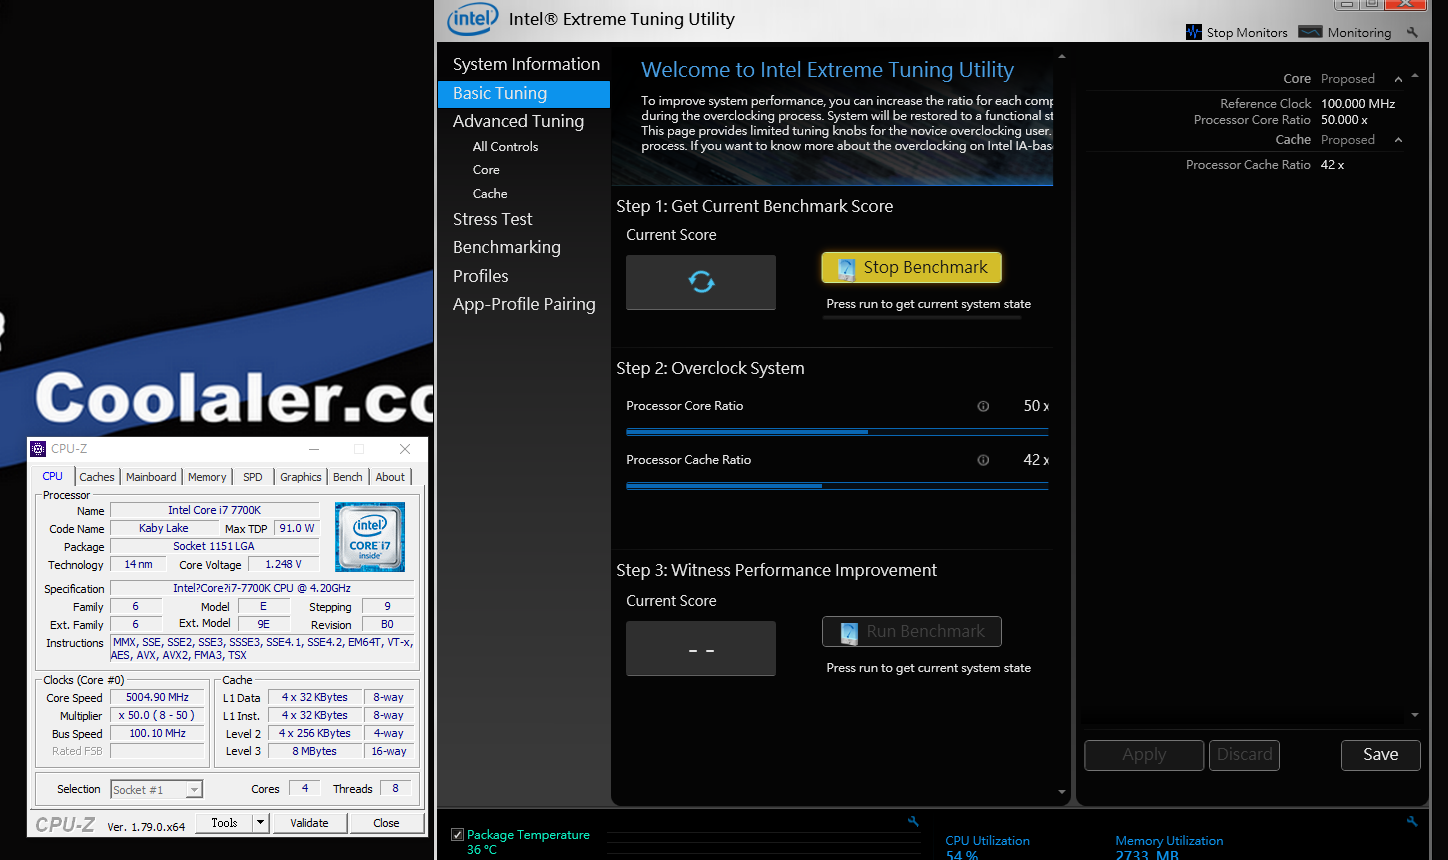Image resolution: width=1448 pixels, height=860 pixels.
Task: Click the CPU-Z title bar icon
Action: (x=38, y=449)
